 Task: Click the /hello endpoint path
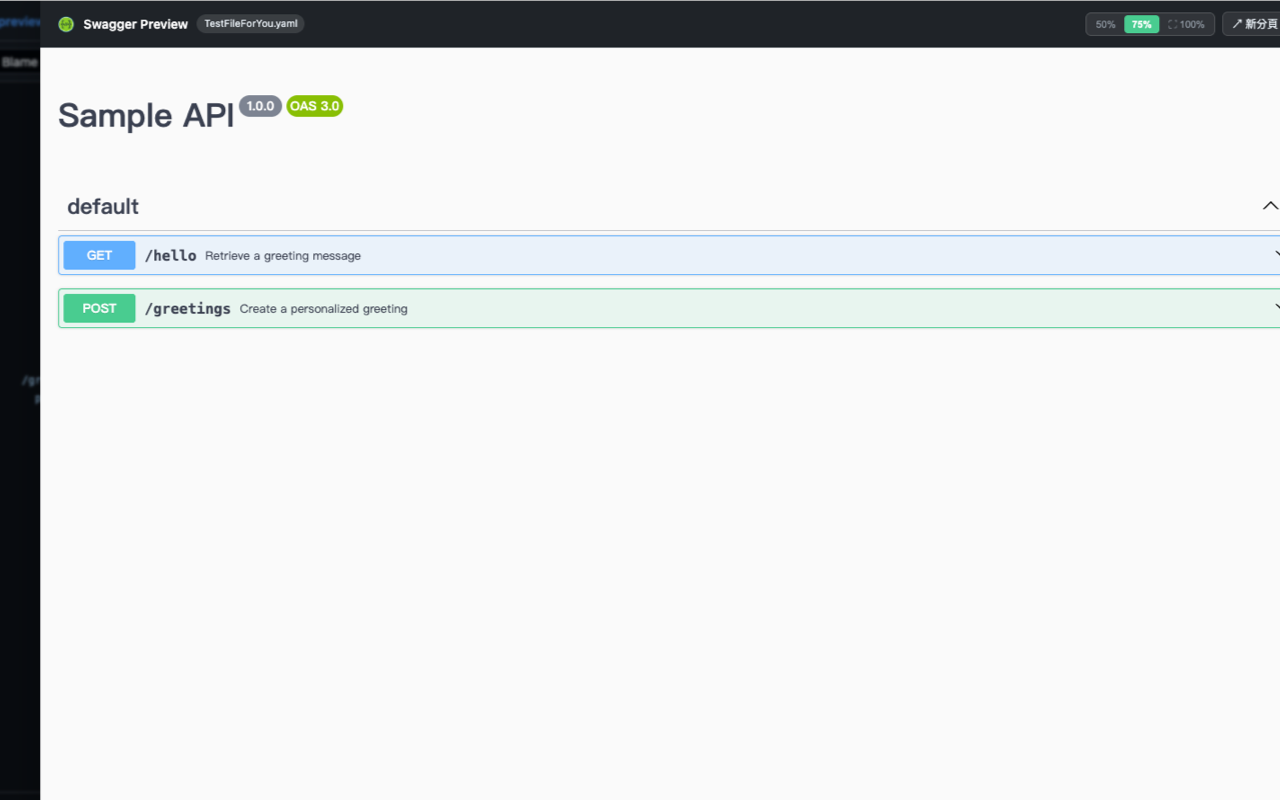click(170, 255)
